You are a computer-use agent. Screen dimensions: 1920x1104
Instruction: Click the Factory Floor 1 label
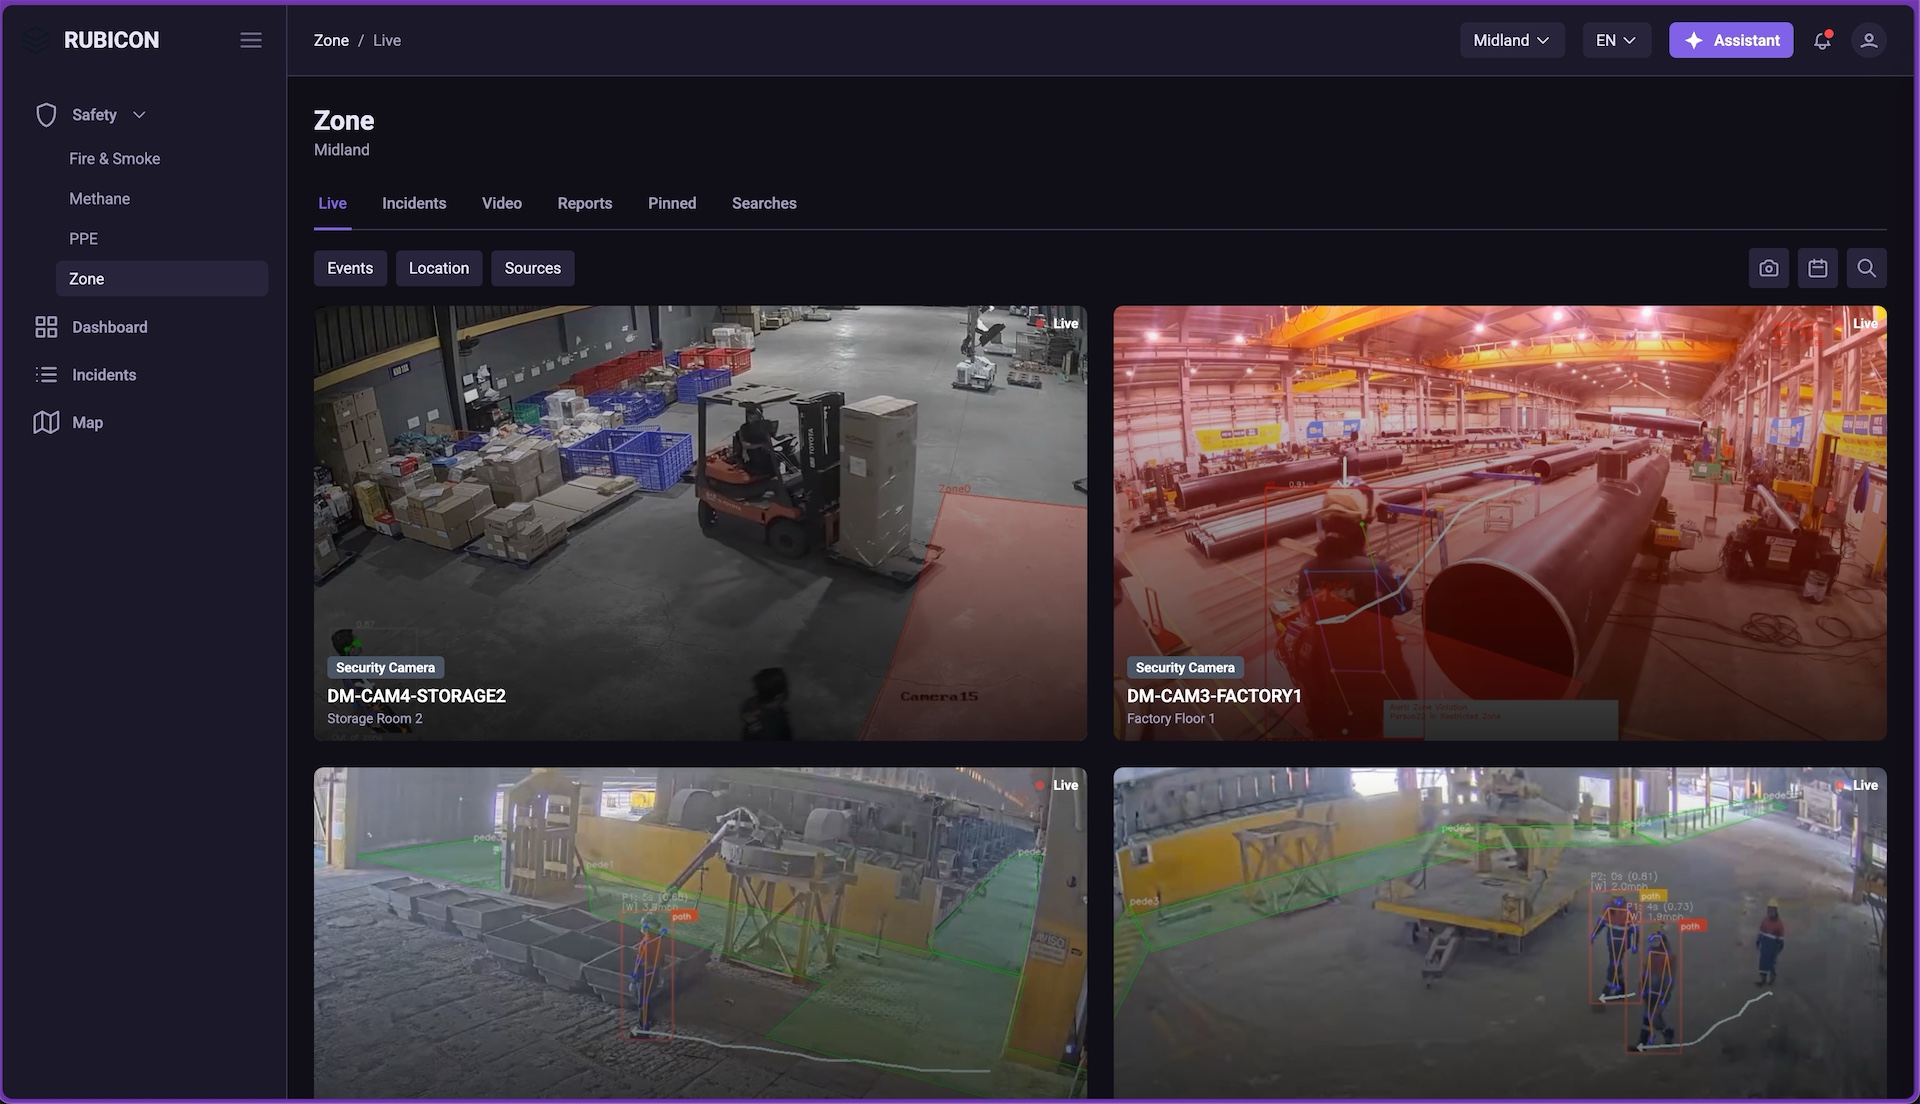point(1171,719)
